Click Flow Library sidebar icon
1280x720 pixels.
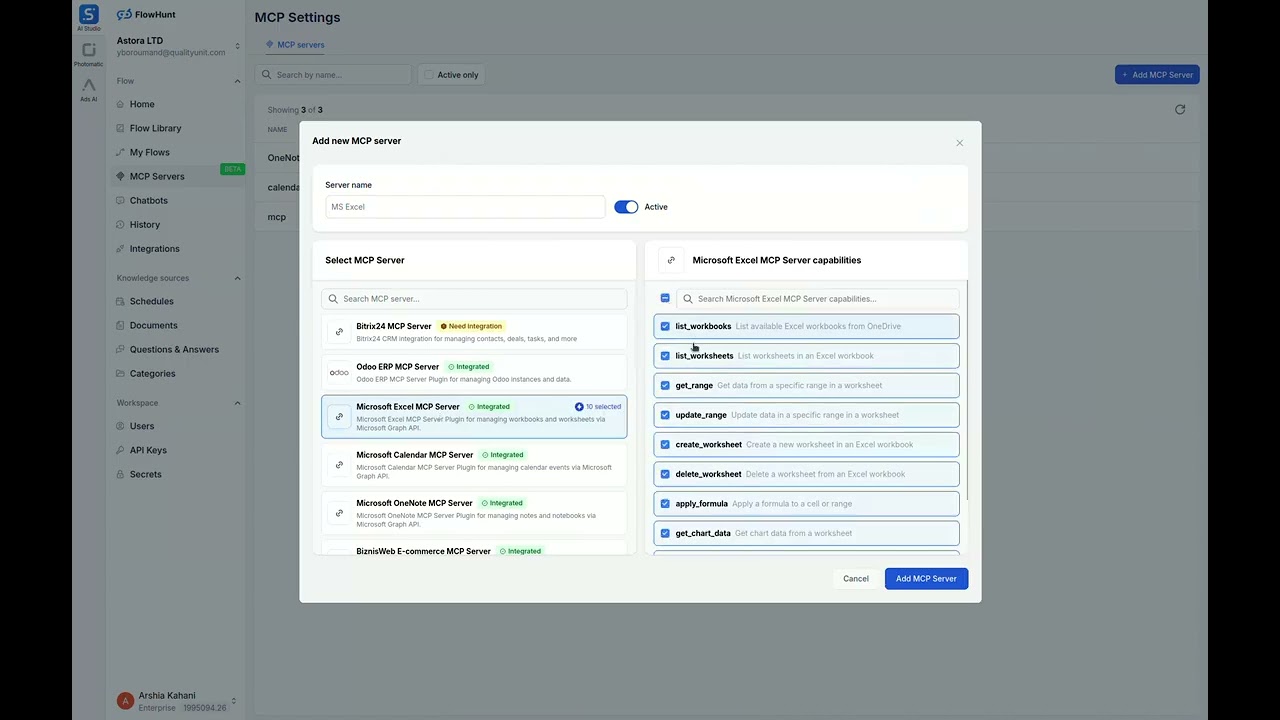[121, 128]
